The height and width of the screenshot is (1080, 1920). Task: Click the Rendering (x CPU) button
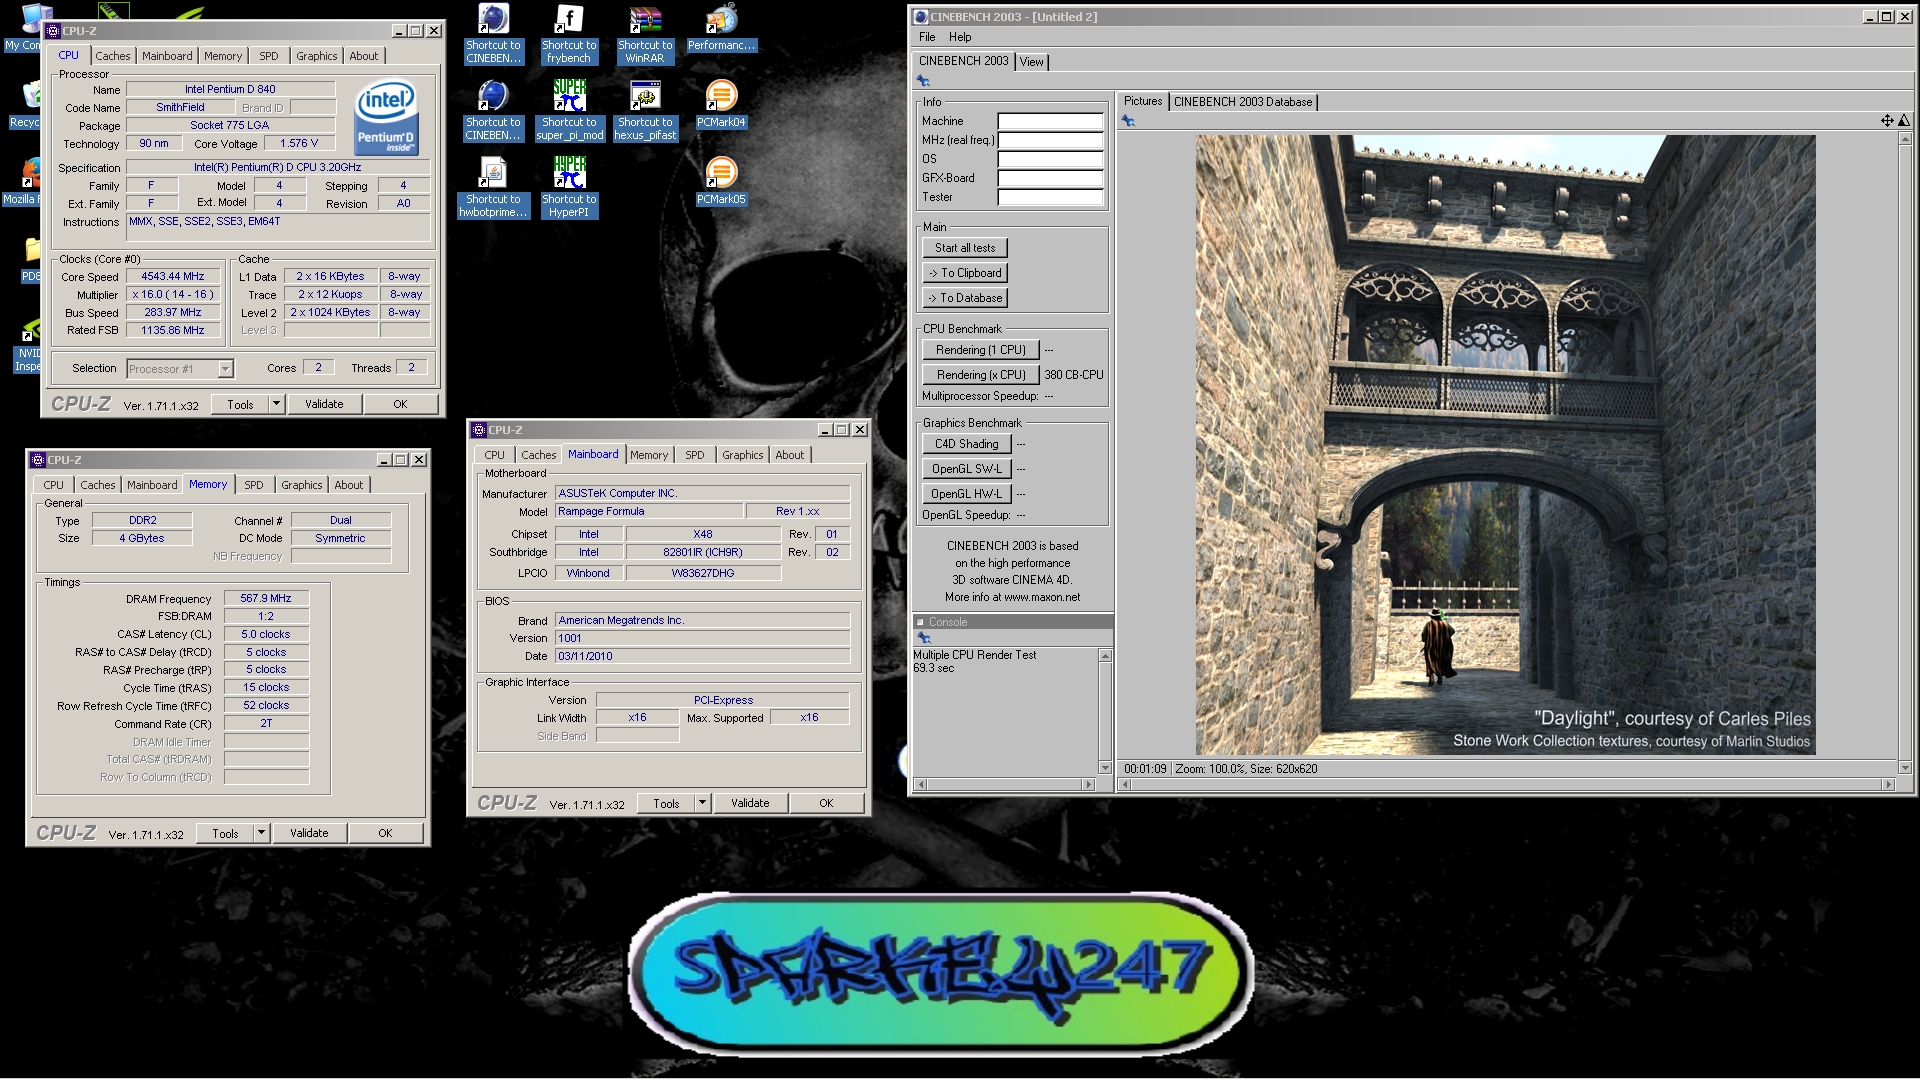980,375
